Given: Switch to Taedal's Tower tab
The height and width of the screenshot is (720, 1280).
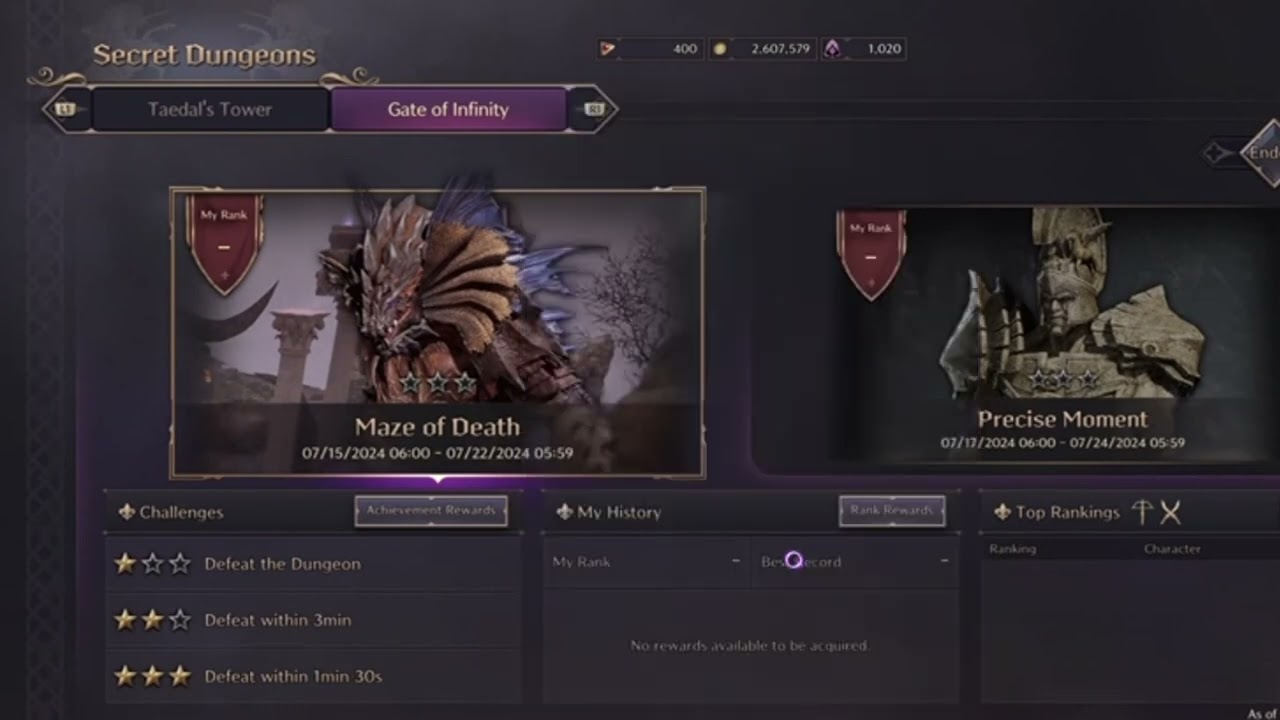Looking at the screenshot, I should click(x=210, y=109).
